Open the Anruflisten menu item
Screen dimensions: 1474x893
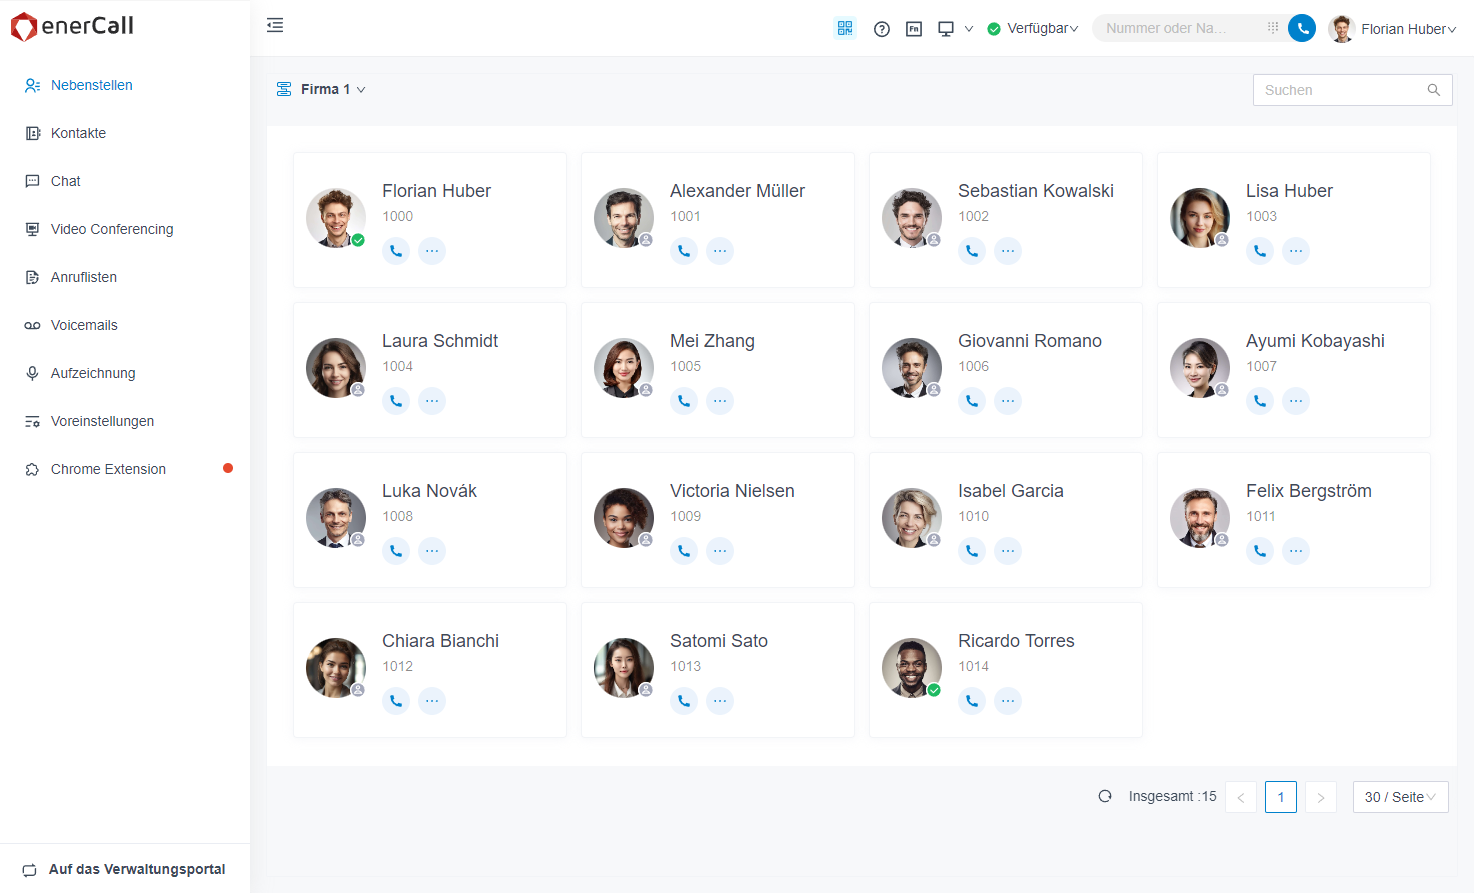pyautogui.click(x=84, y=277)
